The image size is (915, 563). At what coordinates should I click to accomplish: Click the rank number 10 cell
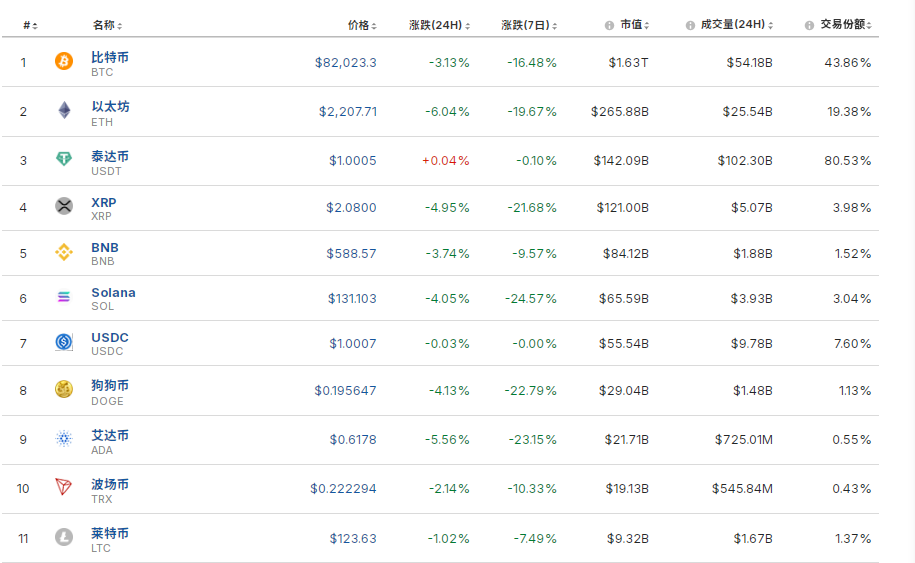coord(23,488)
